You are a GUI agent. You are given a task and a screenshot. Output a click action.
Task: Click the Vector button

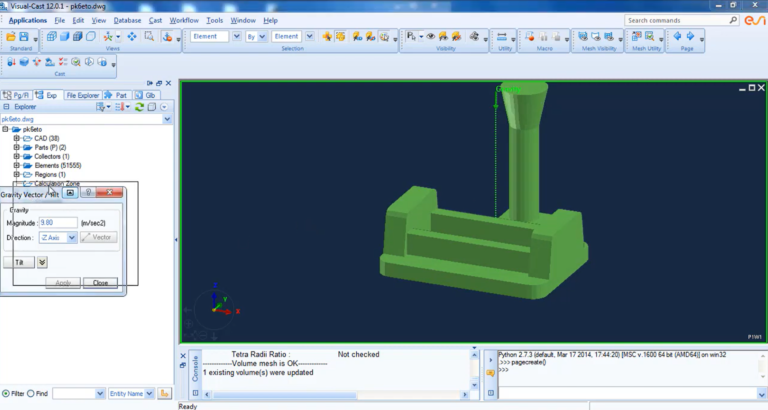[98, 237]
